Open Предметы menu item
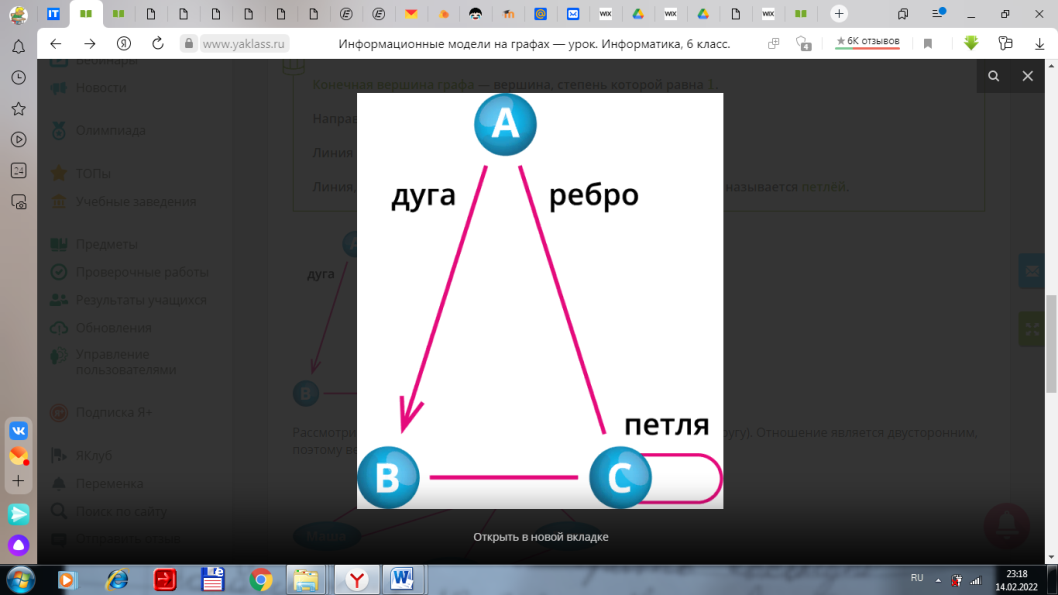The image size is (1058, 595). [x=106, y=244]
